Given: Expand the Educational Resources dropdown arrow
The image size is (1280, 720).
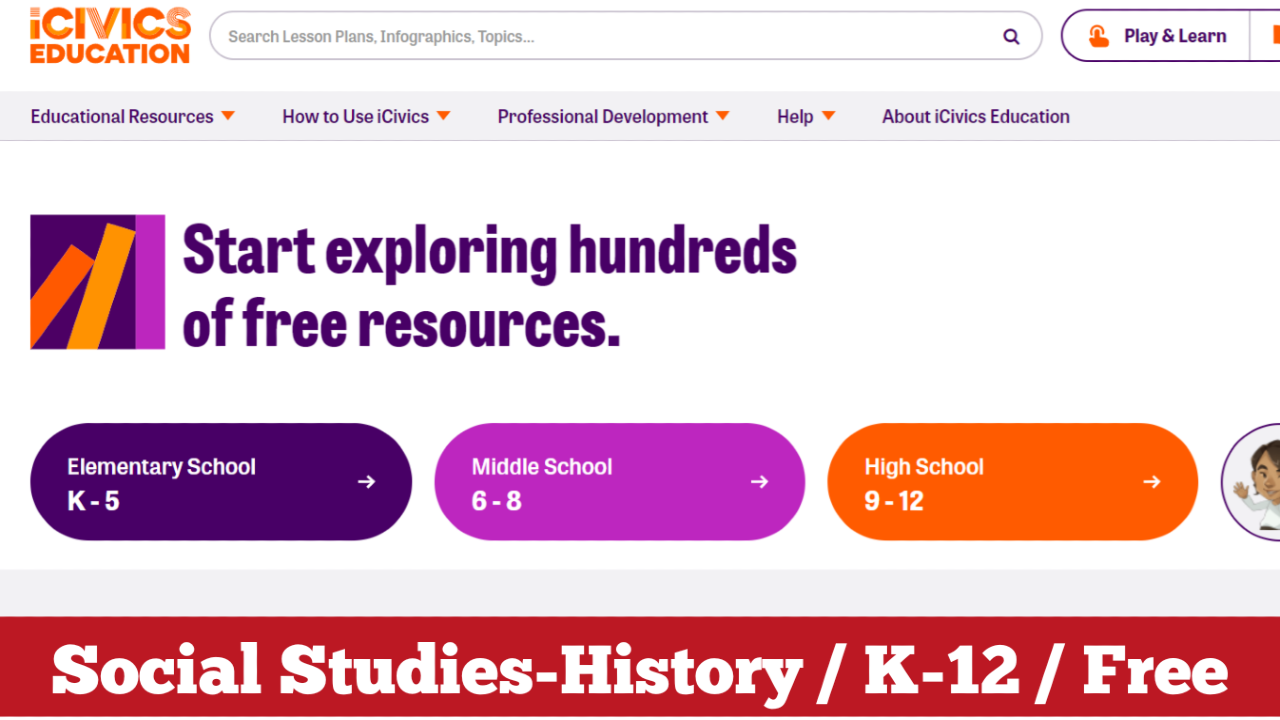Looking at the screenshot, I should point(228,116).
